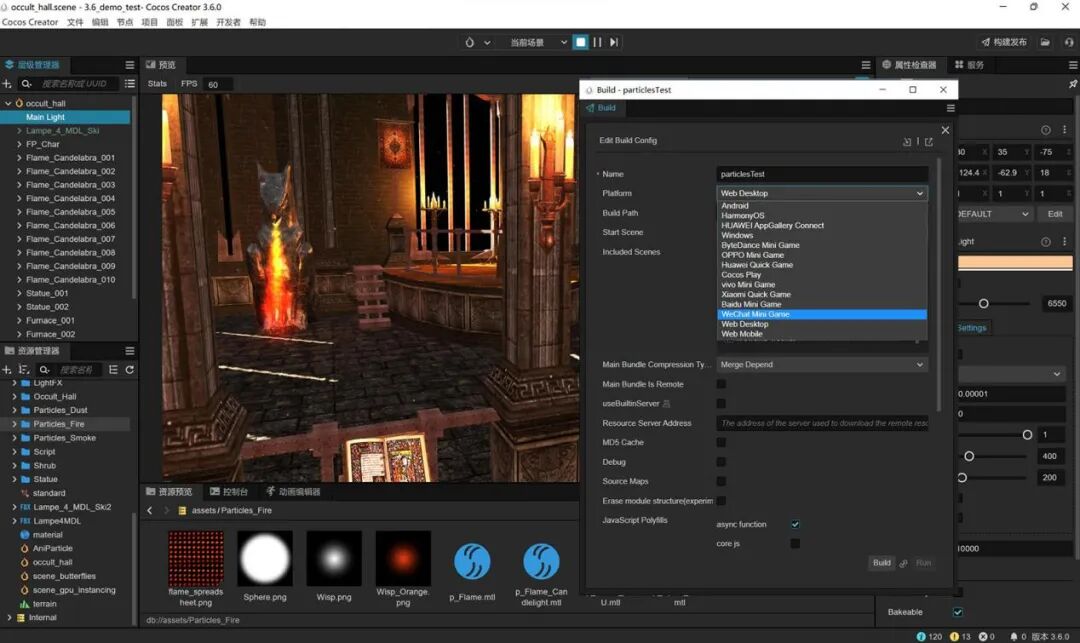Enable the Debug checkbox
The image size is (1080, 643).
pos(721,462)
